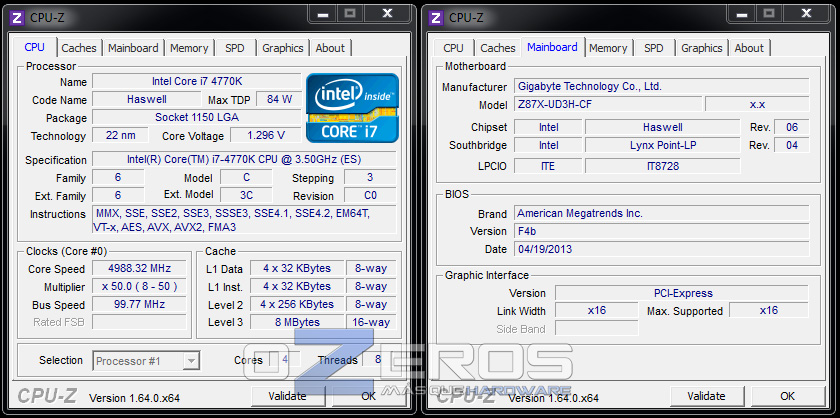The image size is (840, 418).
Task: Click the Stepping 3 value
Action: tap(370, 177)
